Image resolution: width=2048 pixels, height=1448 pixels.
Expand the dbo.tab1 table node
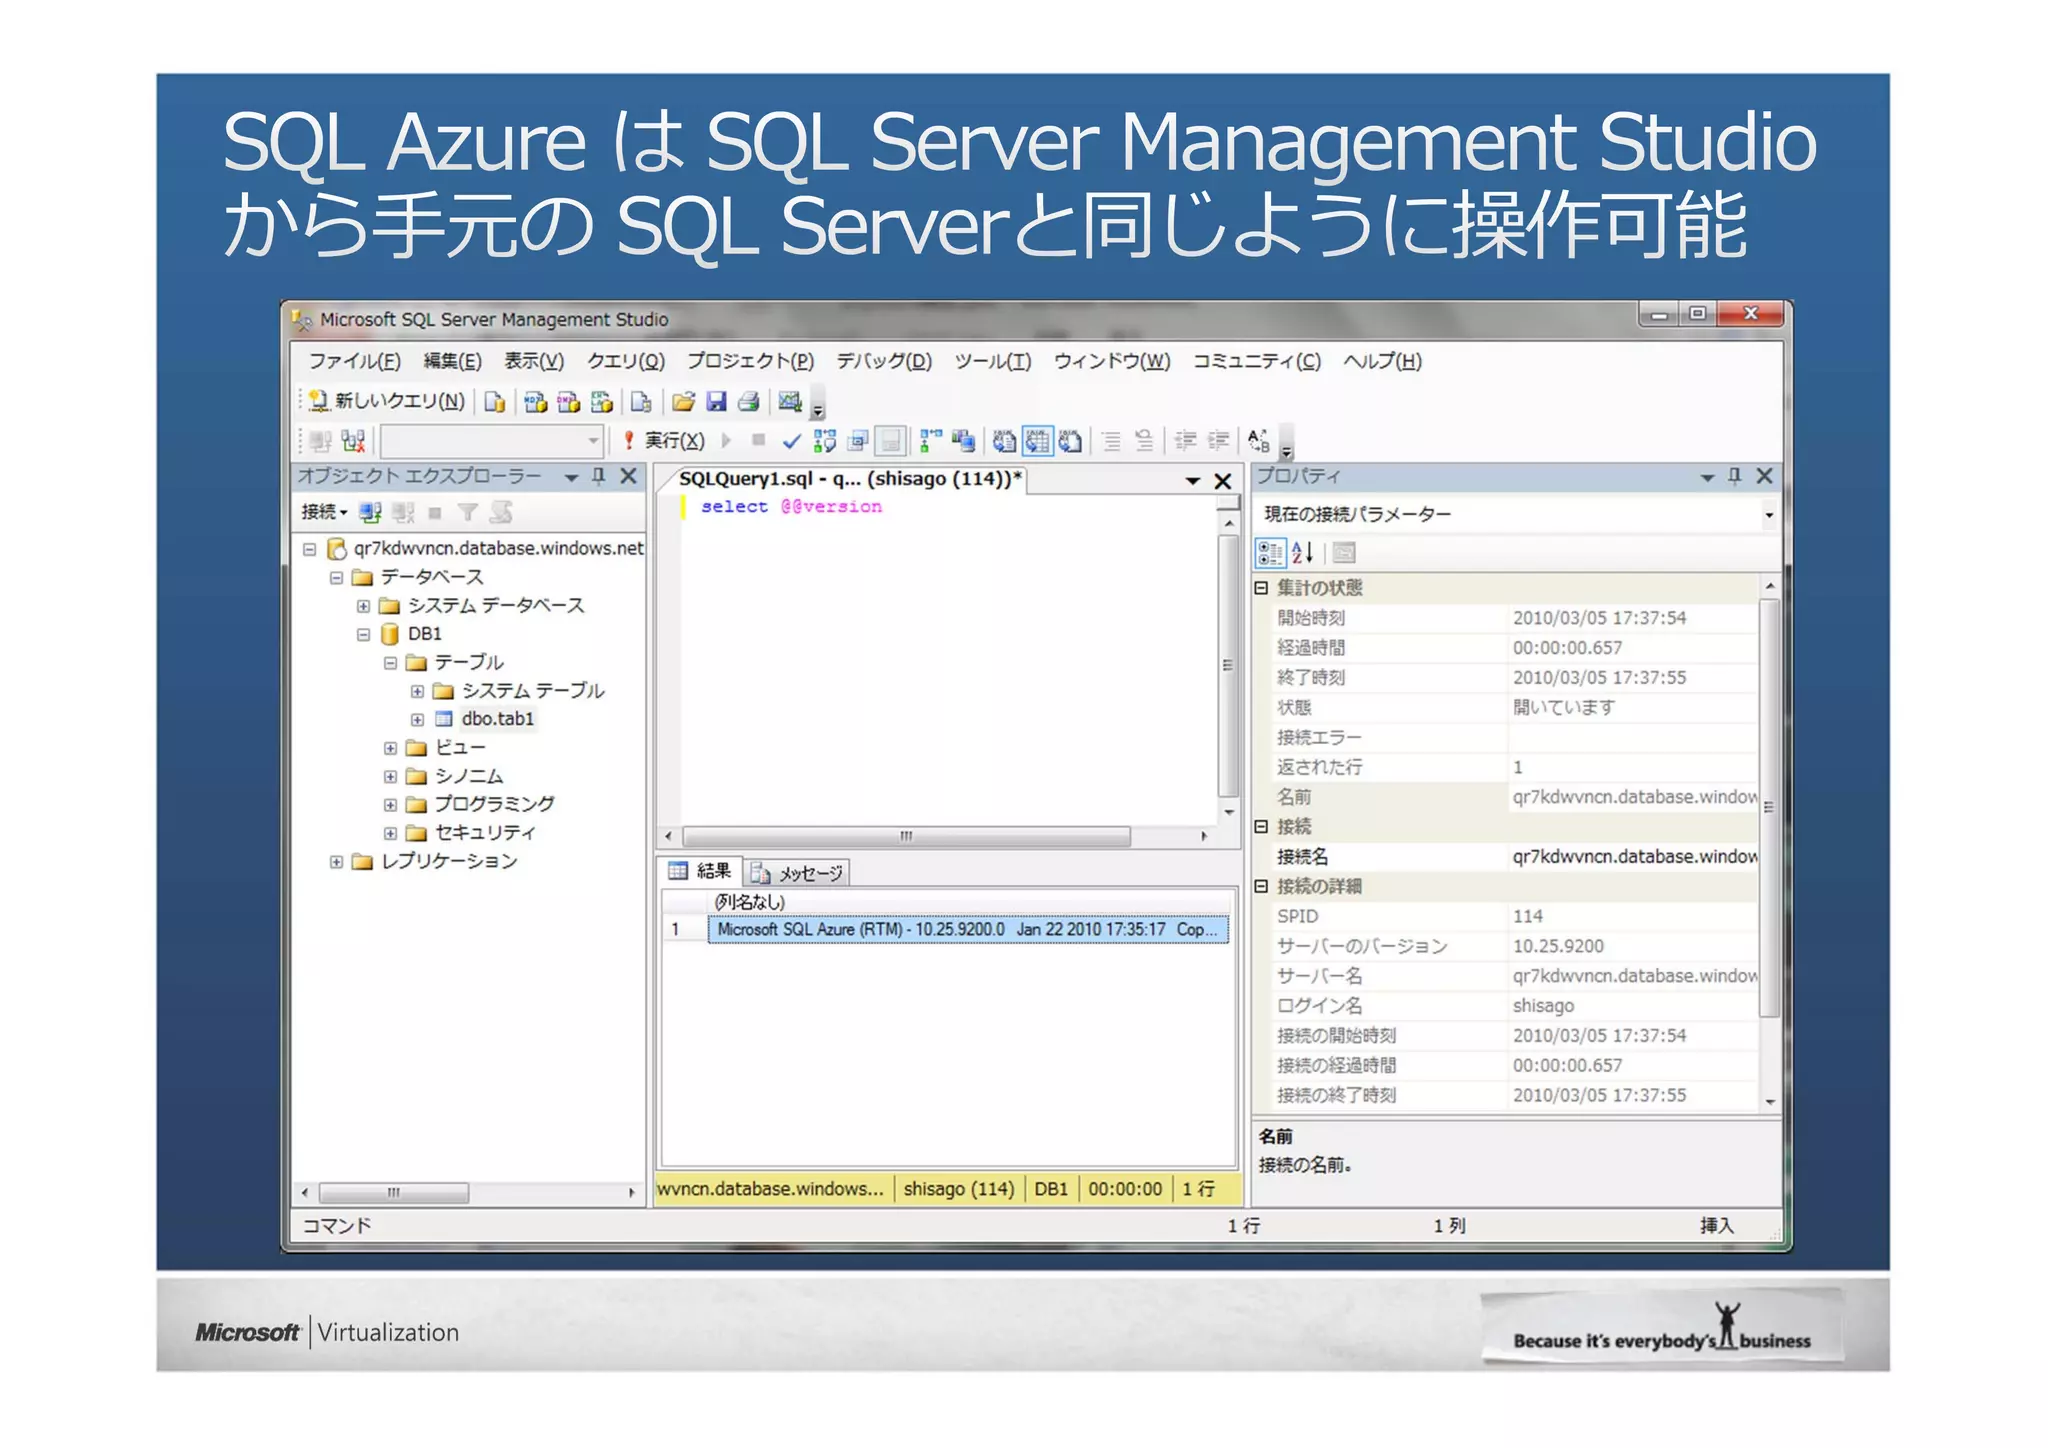click(x=417, y=719)
